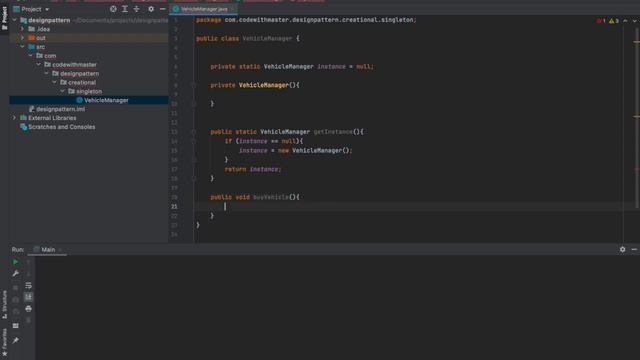Screen dimensions: 640x360
Task: Hide the Run panel with minus icon
Action: [x=634, y=249]
